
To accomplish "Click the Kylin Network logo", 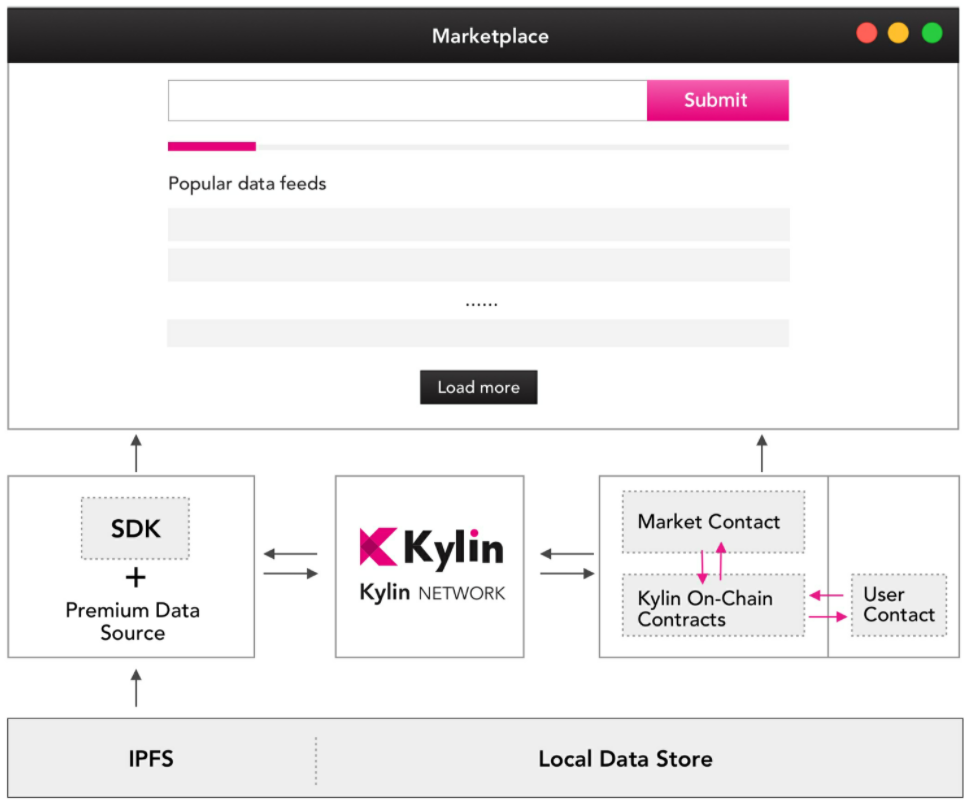I will pyautogui.click(x=432, y=563).
